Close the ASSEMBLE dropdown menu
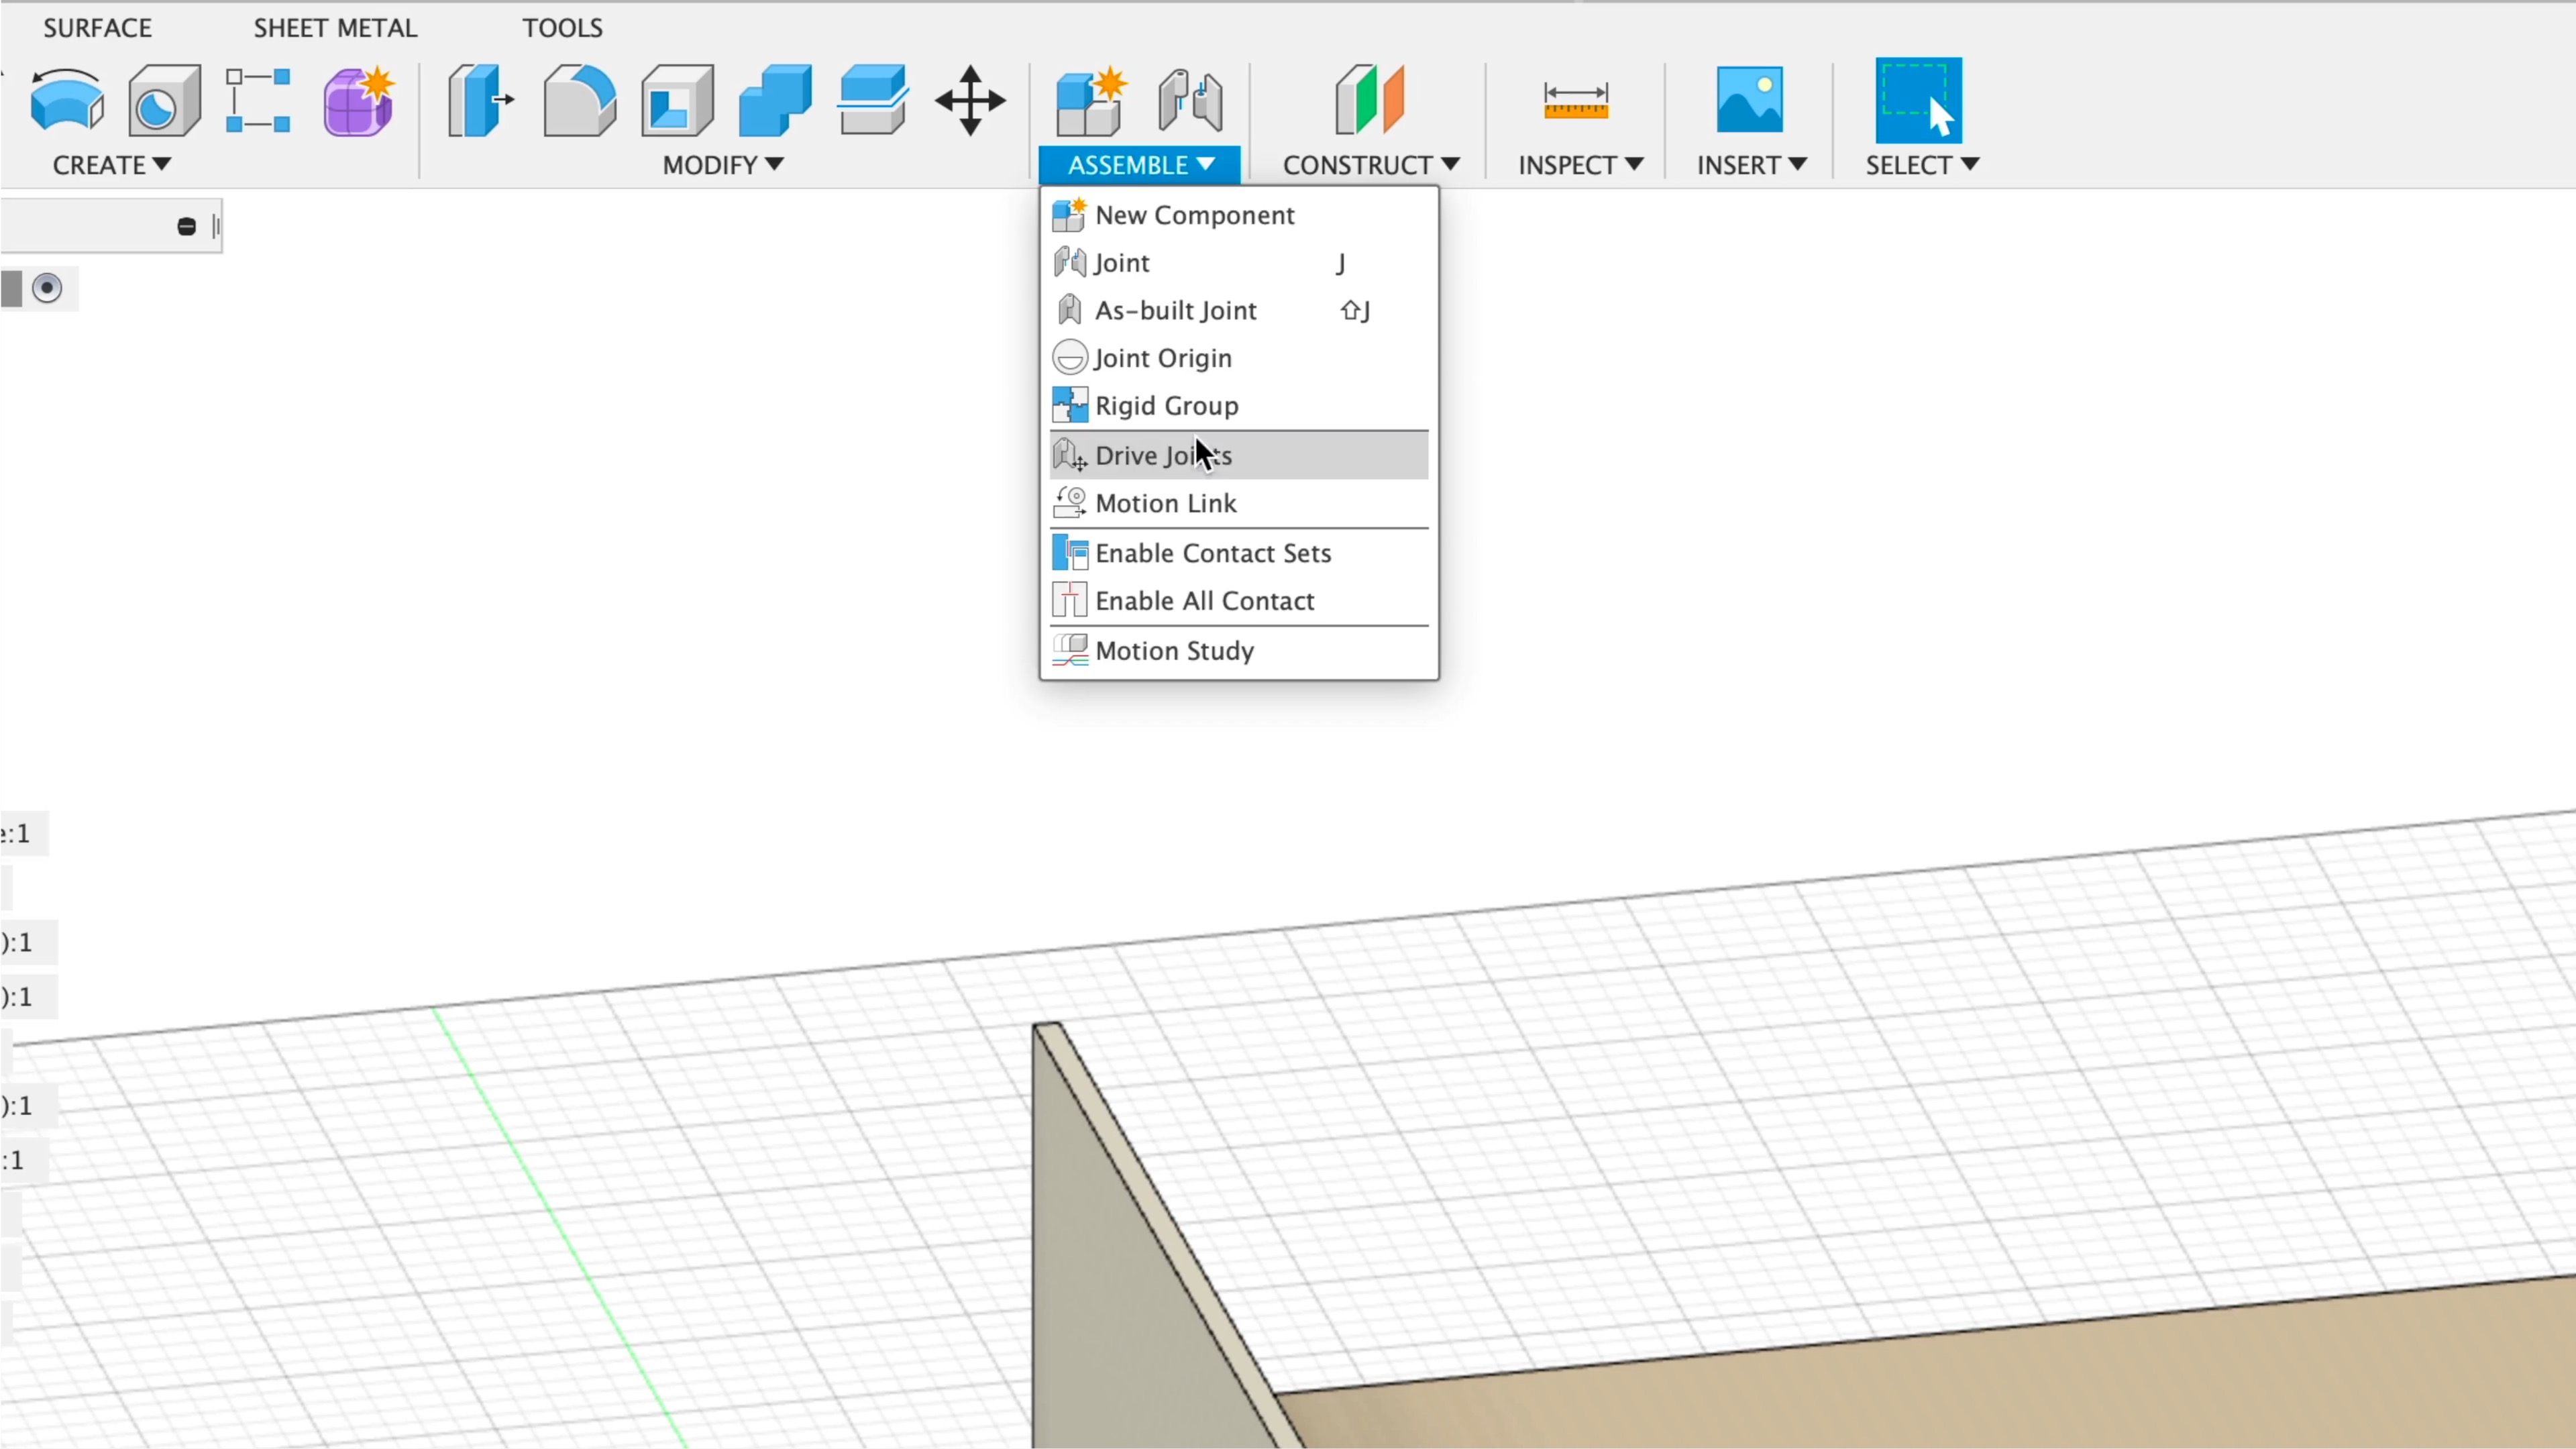 pyautogui.click(x=1140, y=165)
